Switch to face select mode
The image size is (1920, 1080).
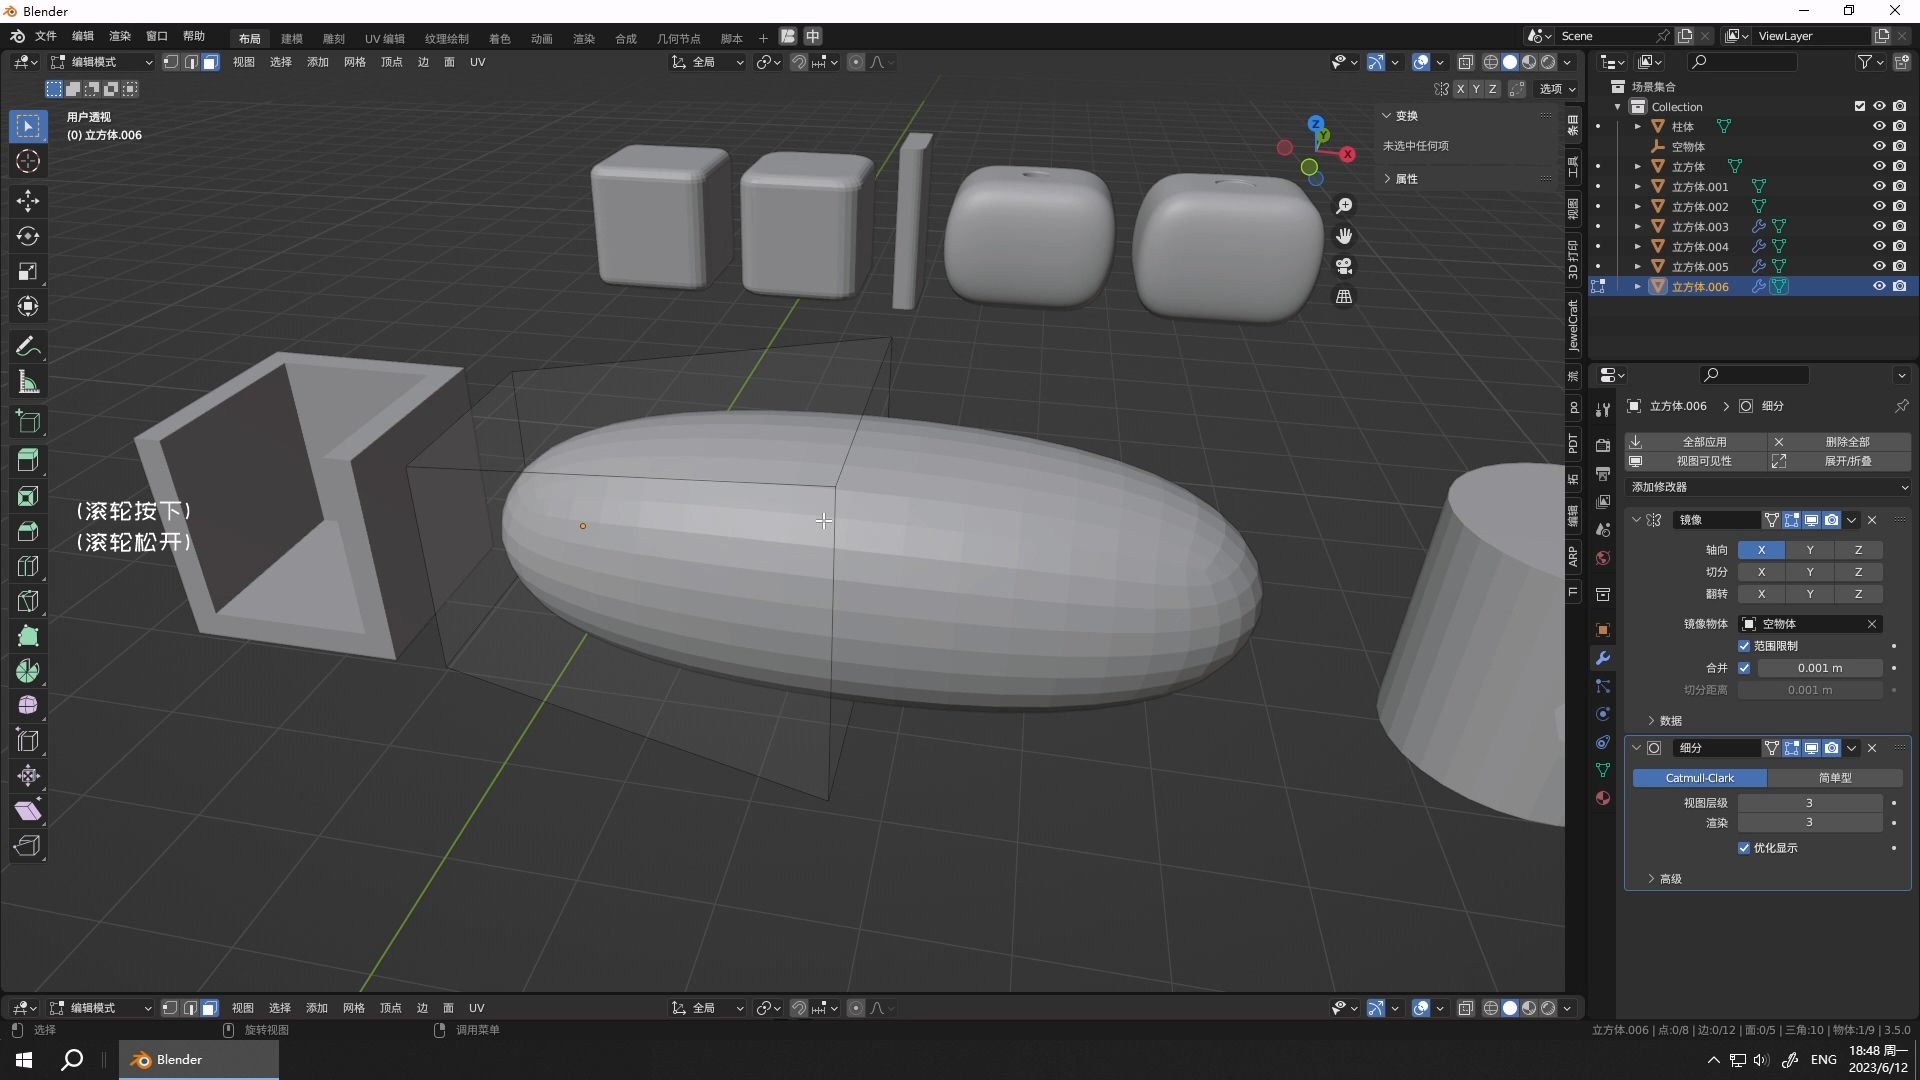pyautogui.click(x=211, y=62)
